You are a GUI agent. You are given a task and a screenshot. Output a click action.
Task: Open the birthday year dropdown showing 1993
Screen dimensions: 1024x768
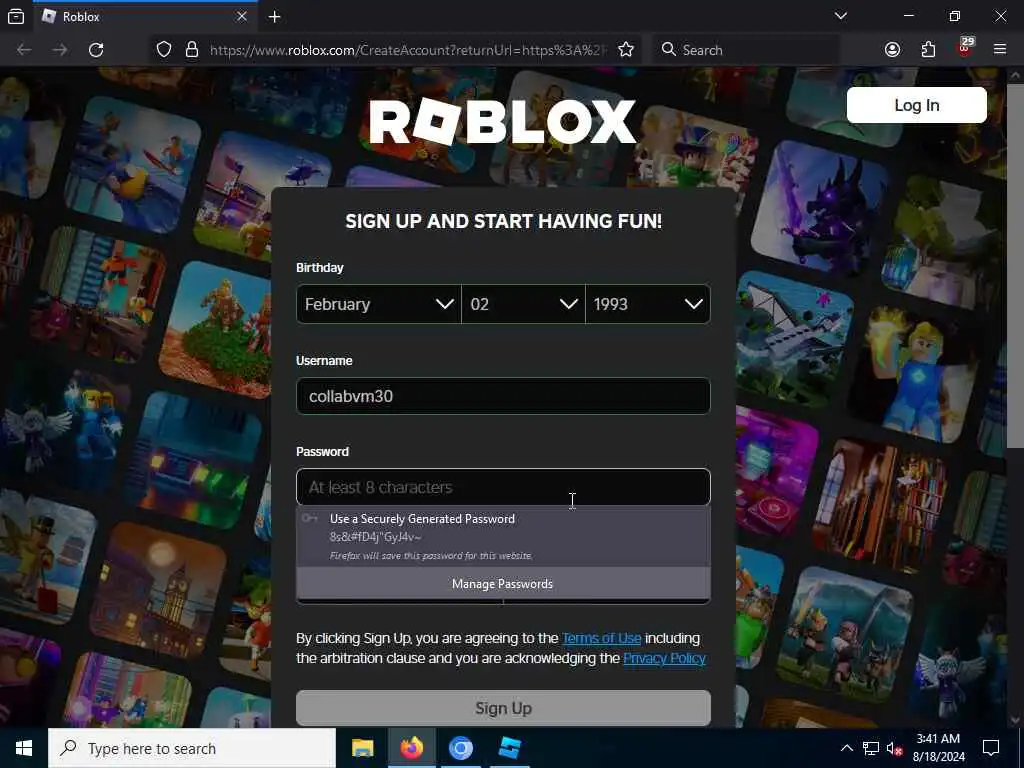648,304
